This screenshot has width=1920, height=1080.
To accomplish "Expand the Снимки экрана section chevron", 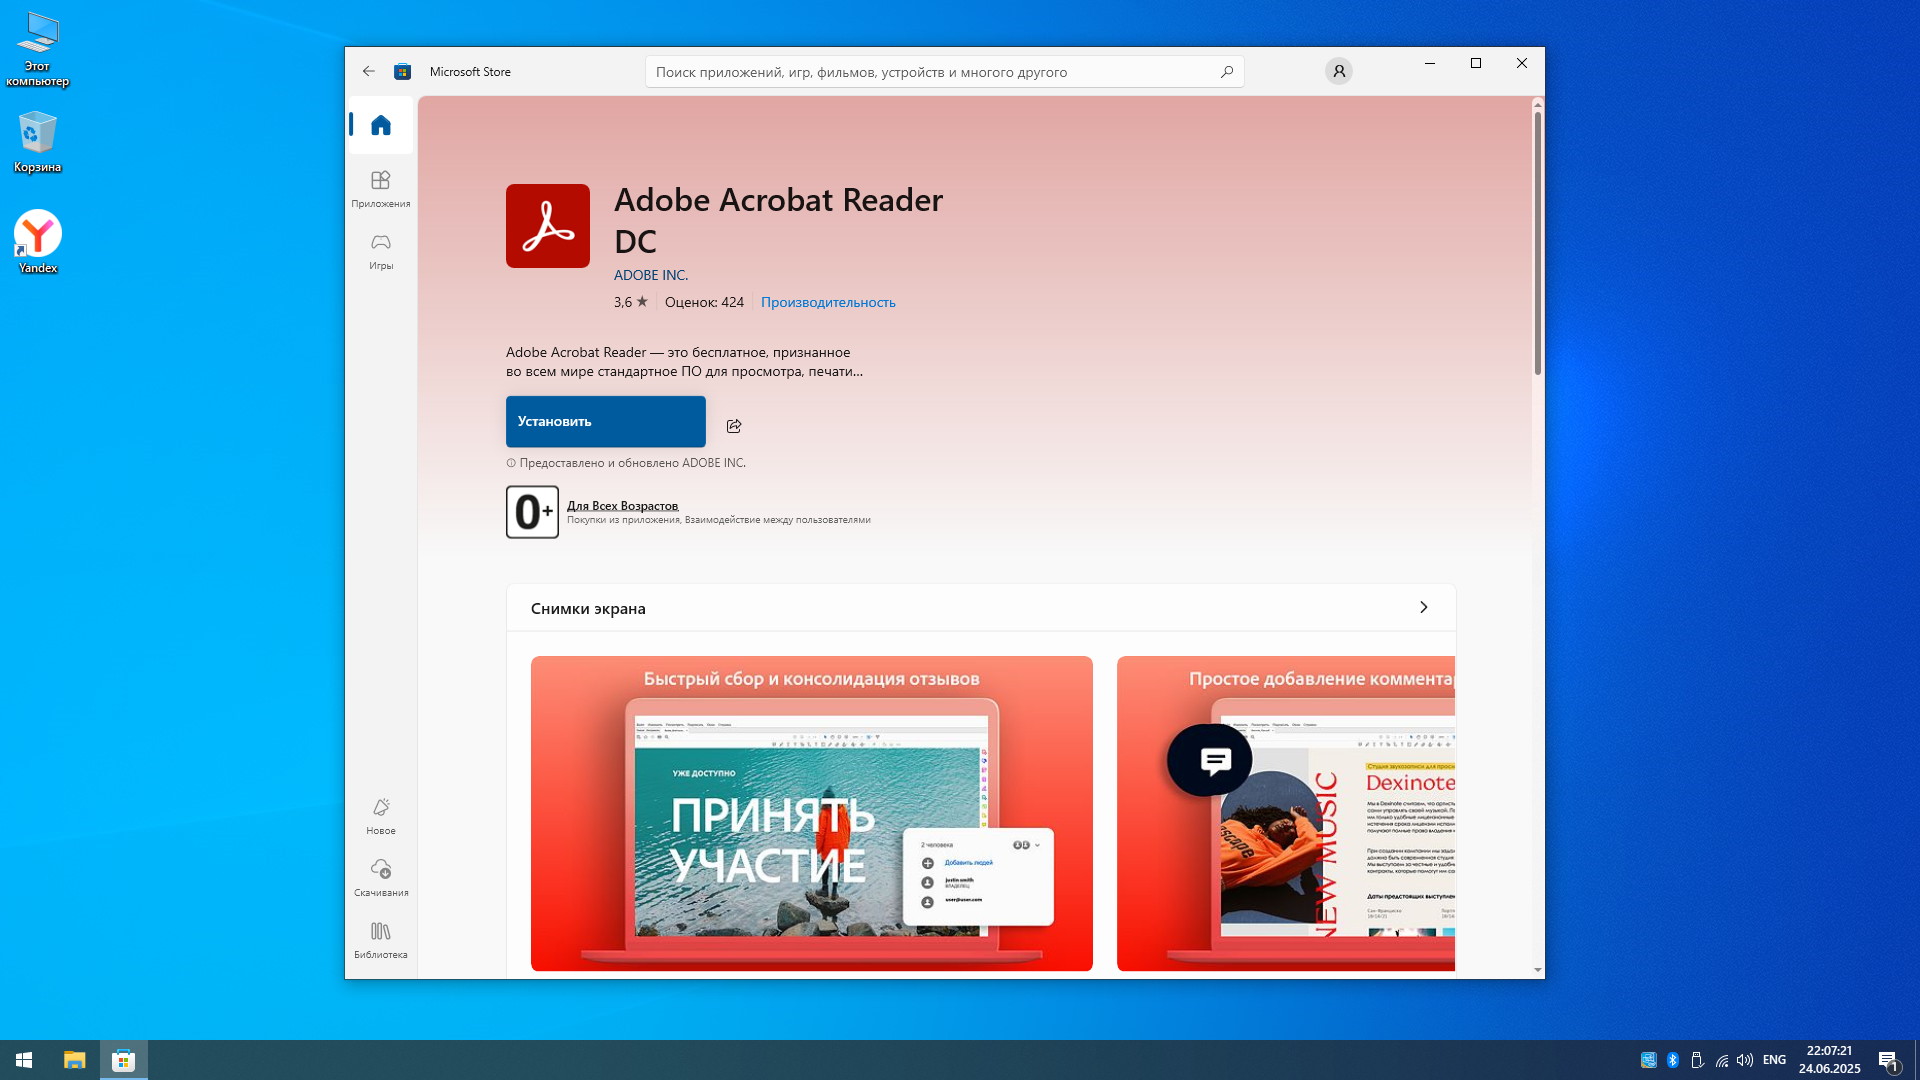I will pyautogui.click(x=1423, y=607).
